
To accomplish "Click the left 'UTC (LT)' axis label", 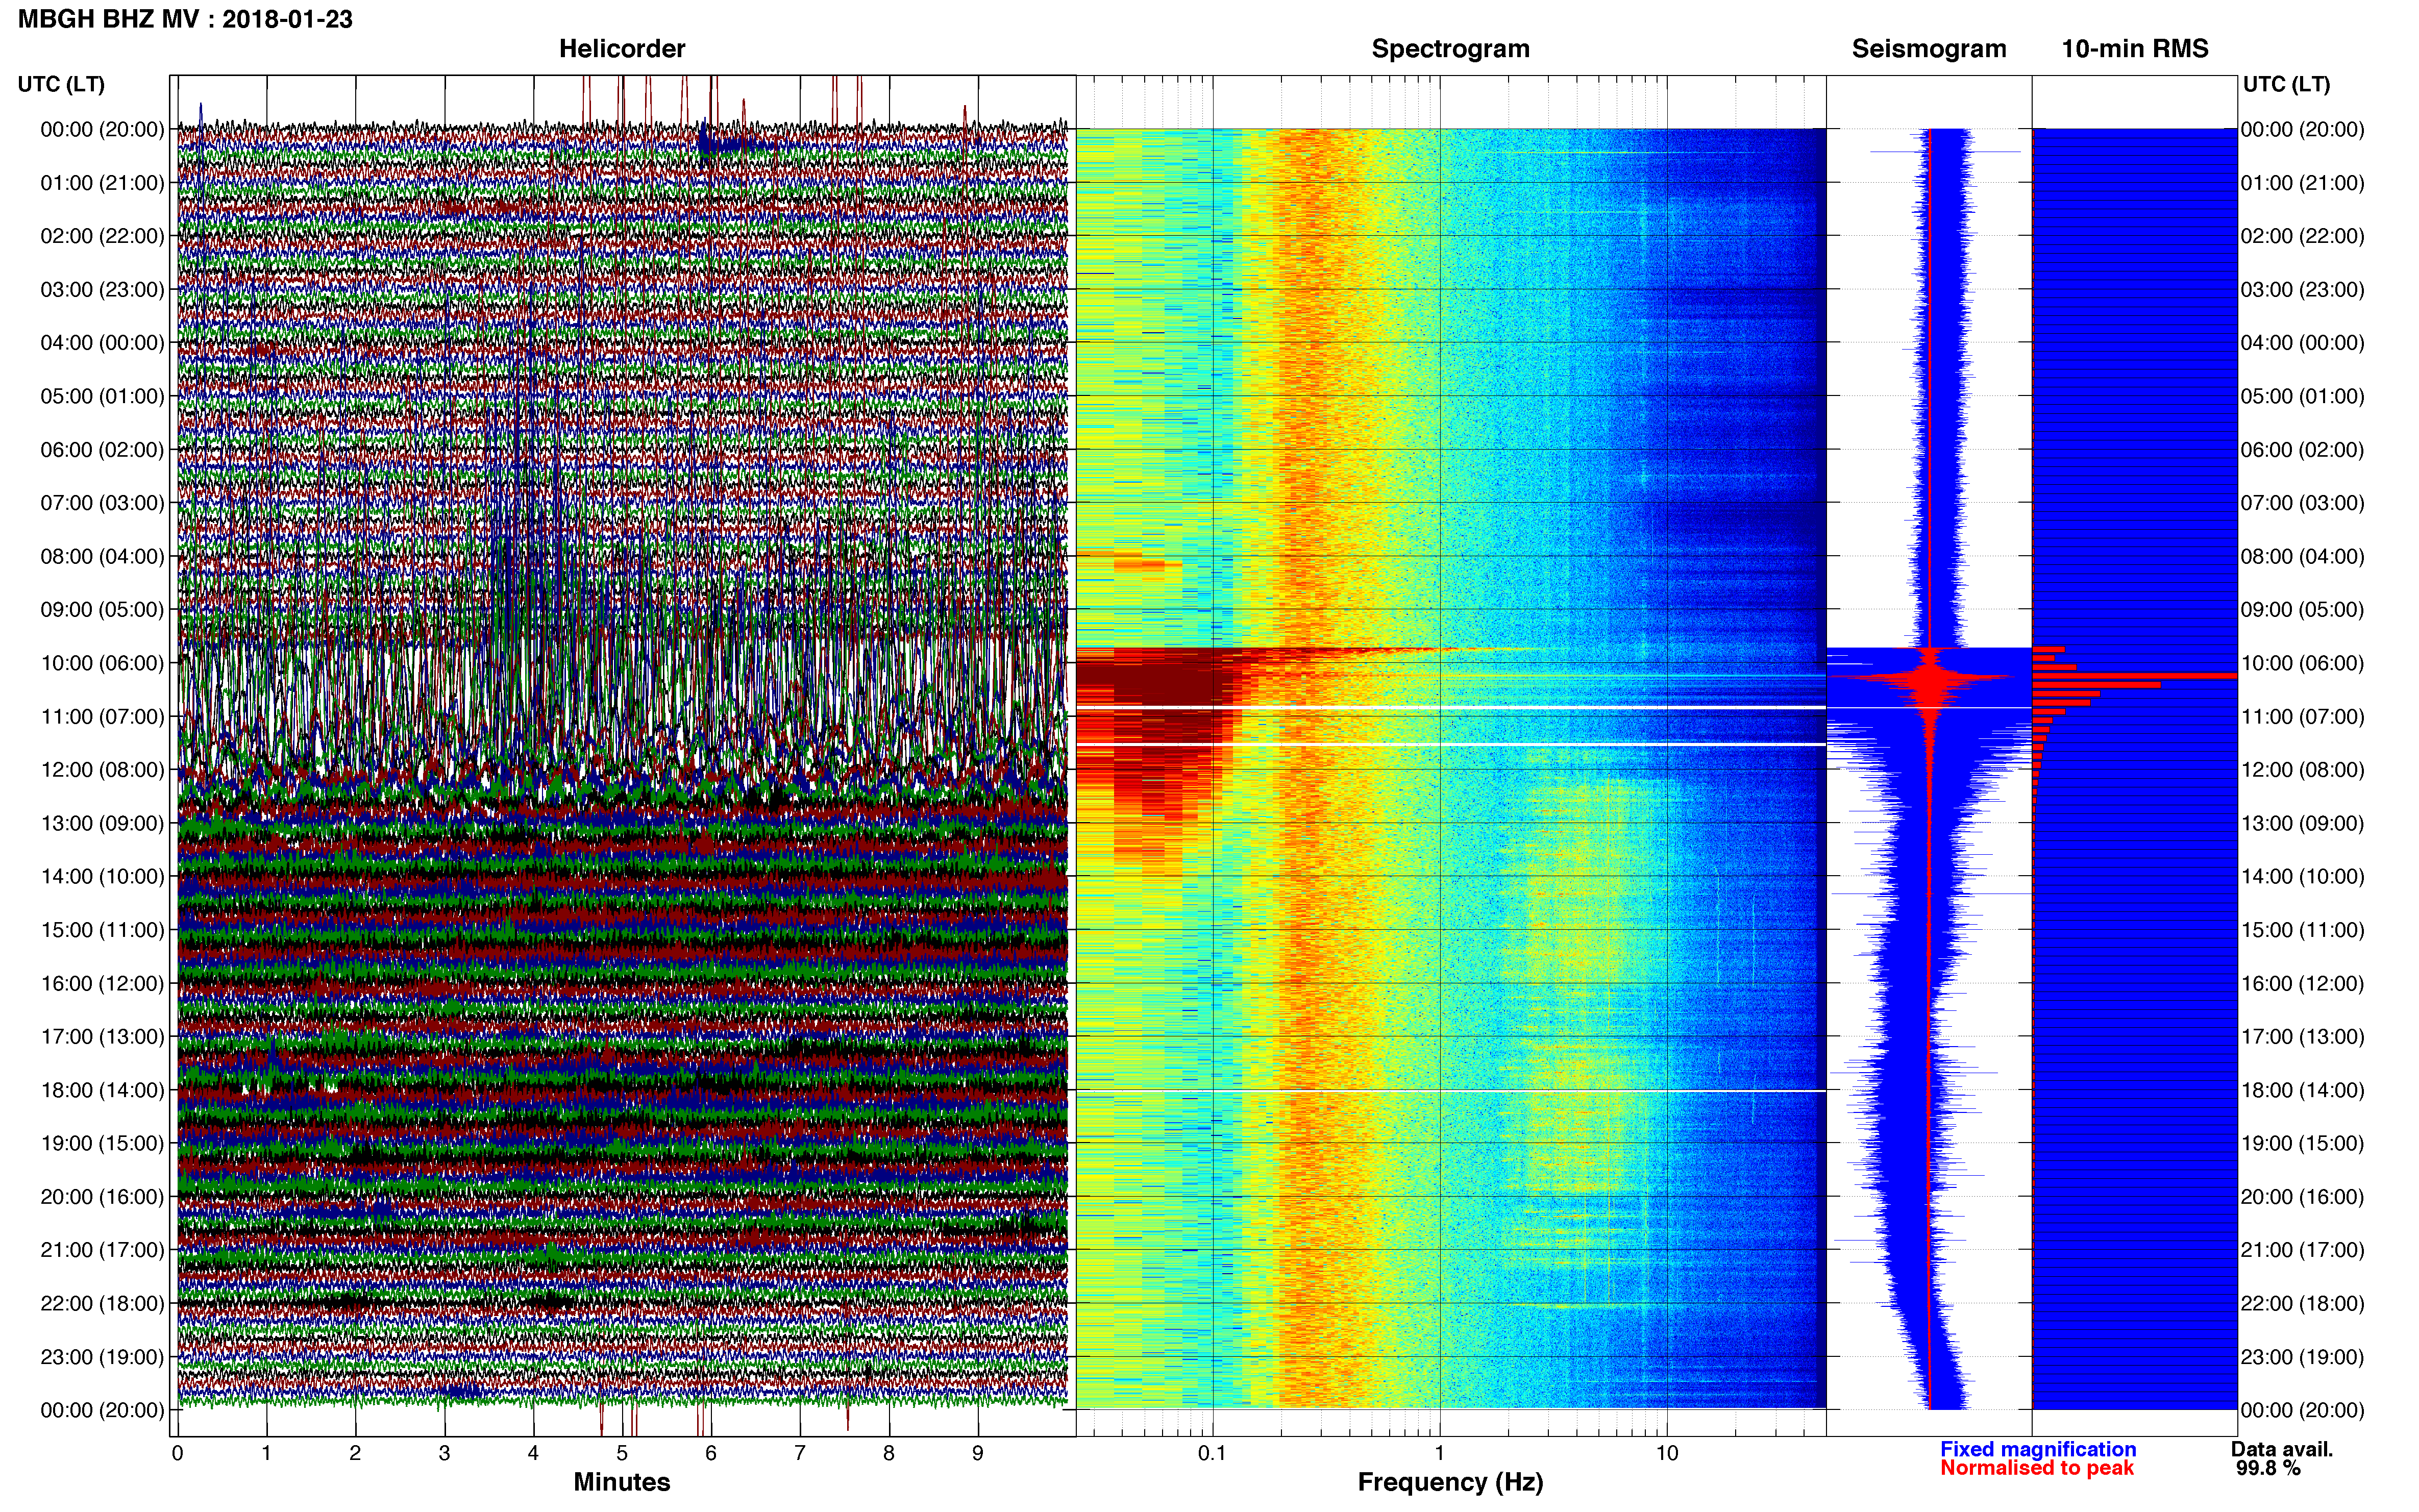I will coord(61,84).
